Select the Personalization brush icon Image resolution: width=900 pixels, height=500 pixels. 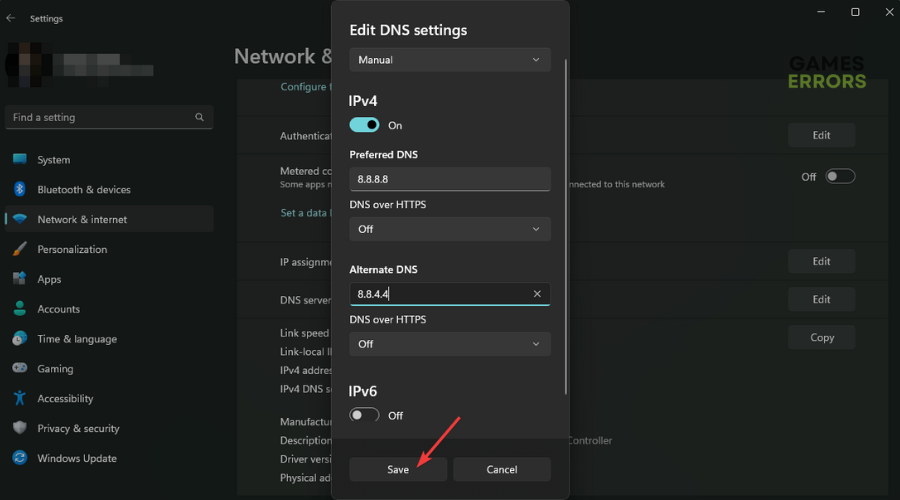click(x=20, y=249)
